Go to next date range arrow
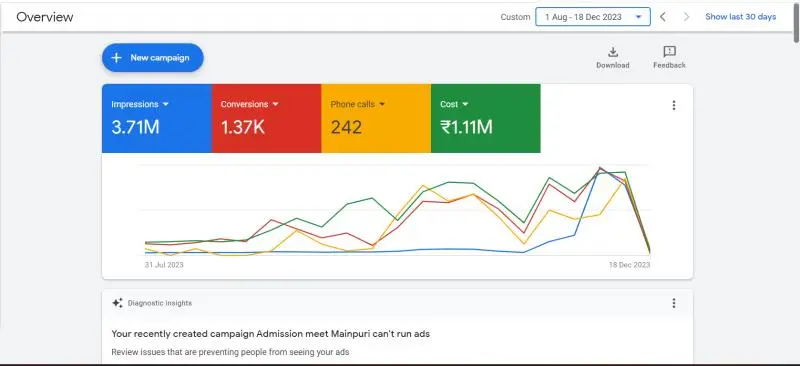The height and width of the screenshot is (366, 800). click(686, 17)
